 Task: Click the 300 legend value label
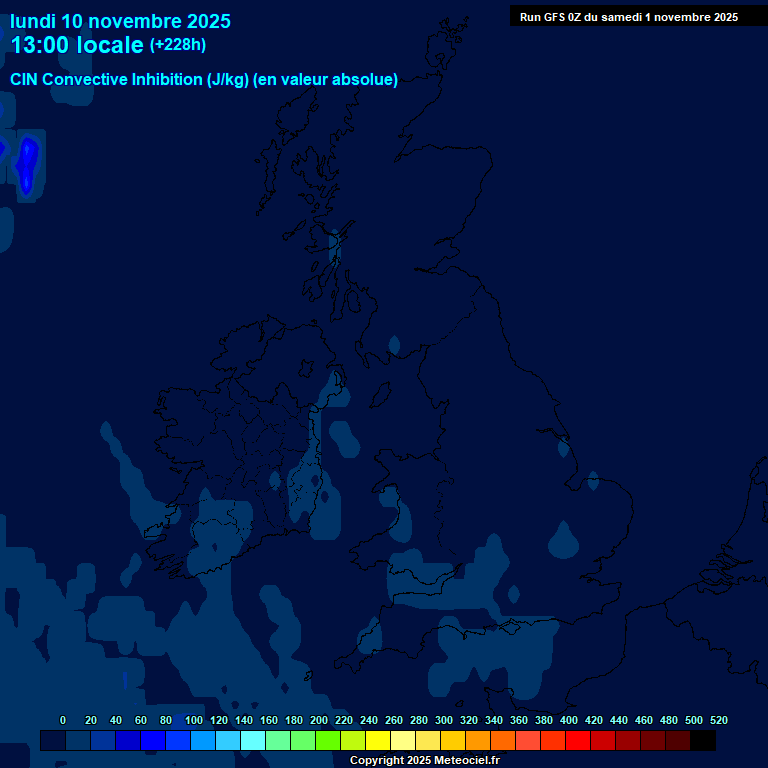[x=443, y=720]
